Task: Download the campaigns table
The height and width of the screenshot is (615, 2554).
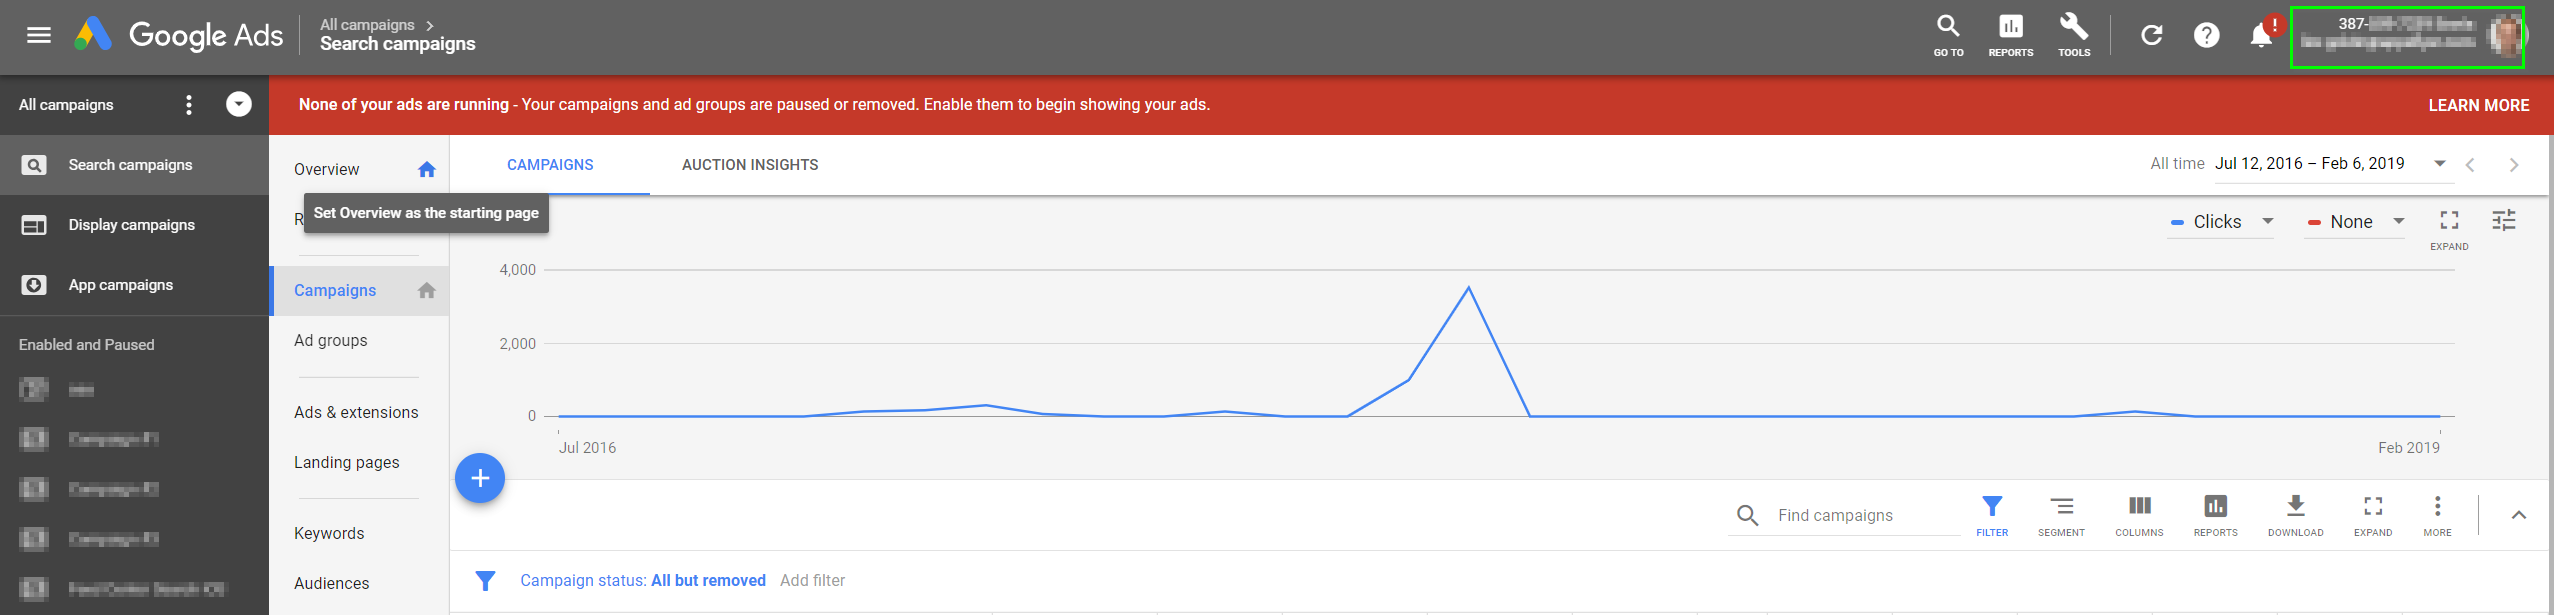Action: pos(2295,515)
